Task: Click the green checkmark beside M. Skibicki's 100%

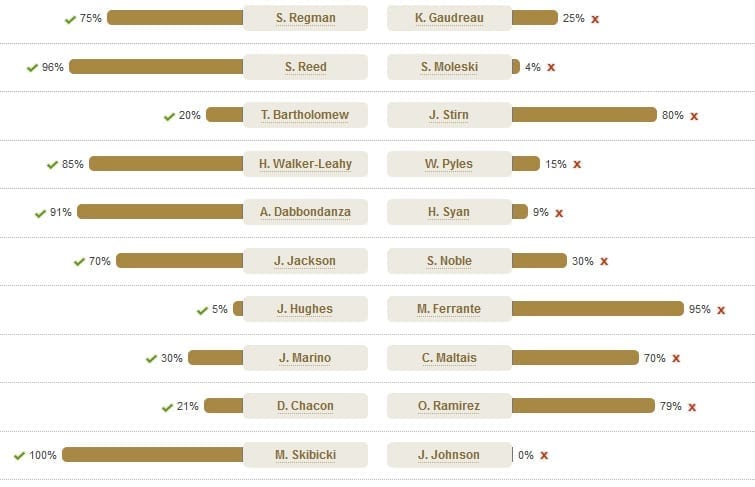Action: coord(19,456)
